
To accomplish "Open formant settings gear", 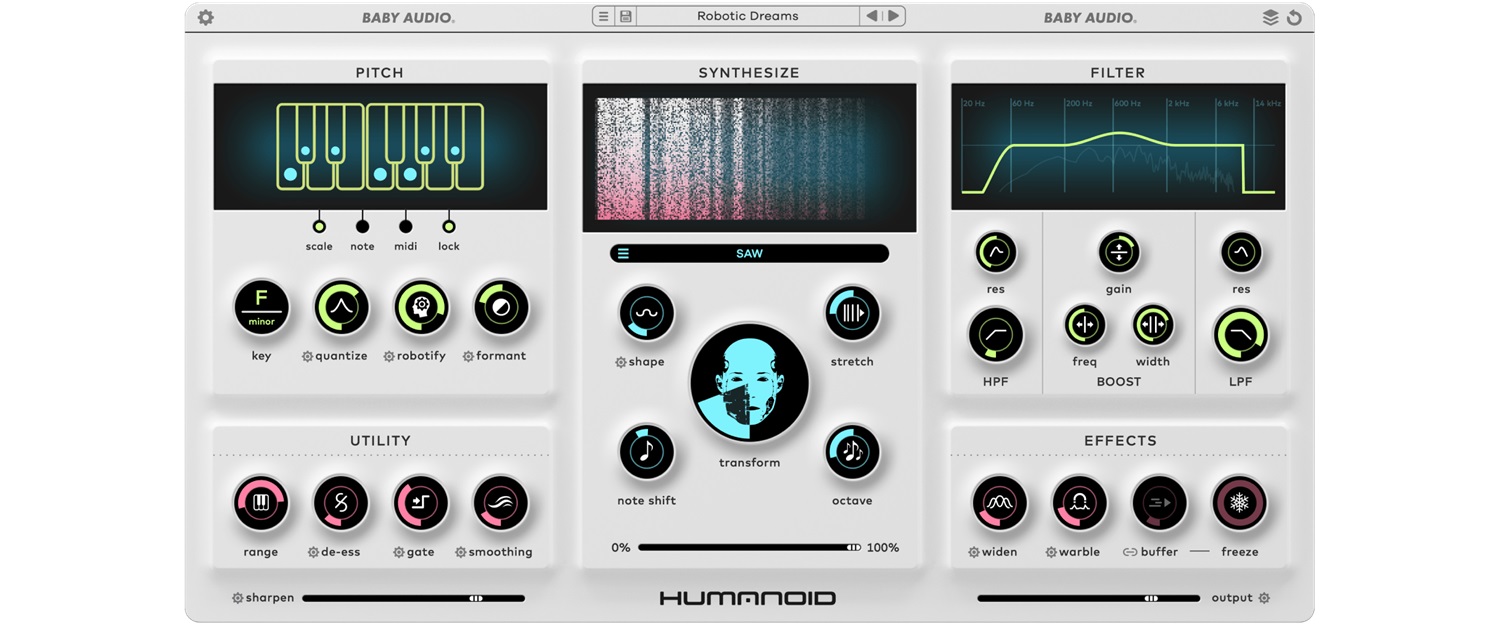I will tap(468, 356).
